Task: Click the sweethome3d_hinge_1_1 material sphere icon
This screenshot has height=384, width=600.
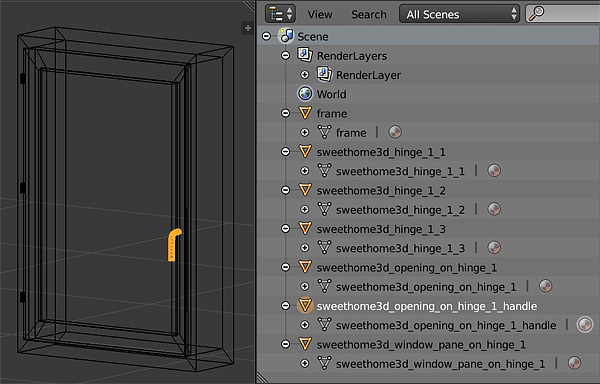Action: [x=494, y=170]
